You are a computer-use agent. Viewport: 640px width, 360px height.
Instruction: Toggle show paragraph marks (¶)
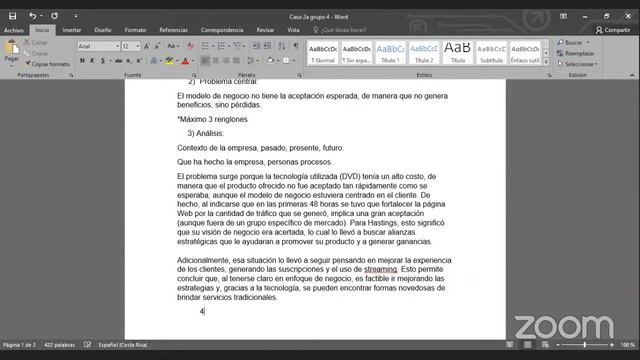click(296, 46)
